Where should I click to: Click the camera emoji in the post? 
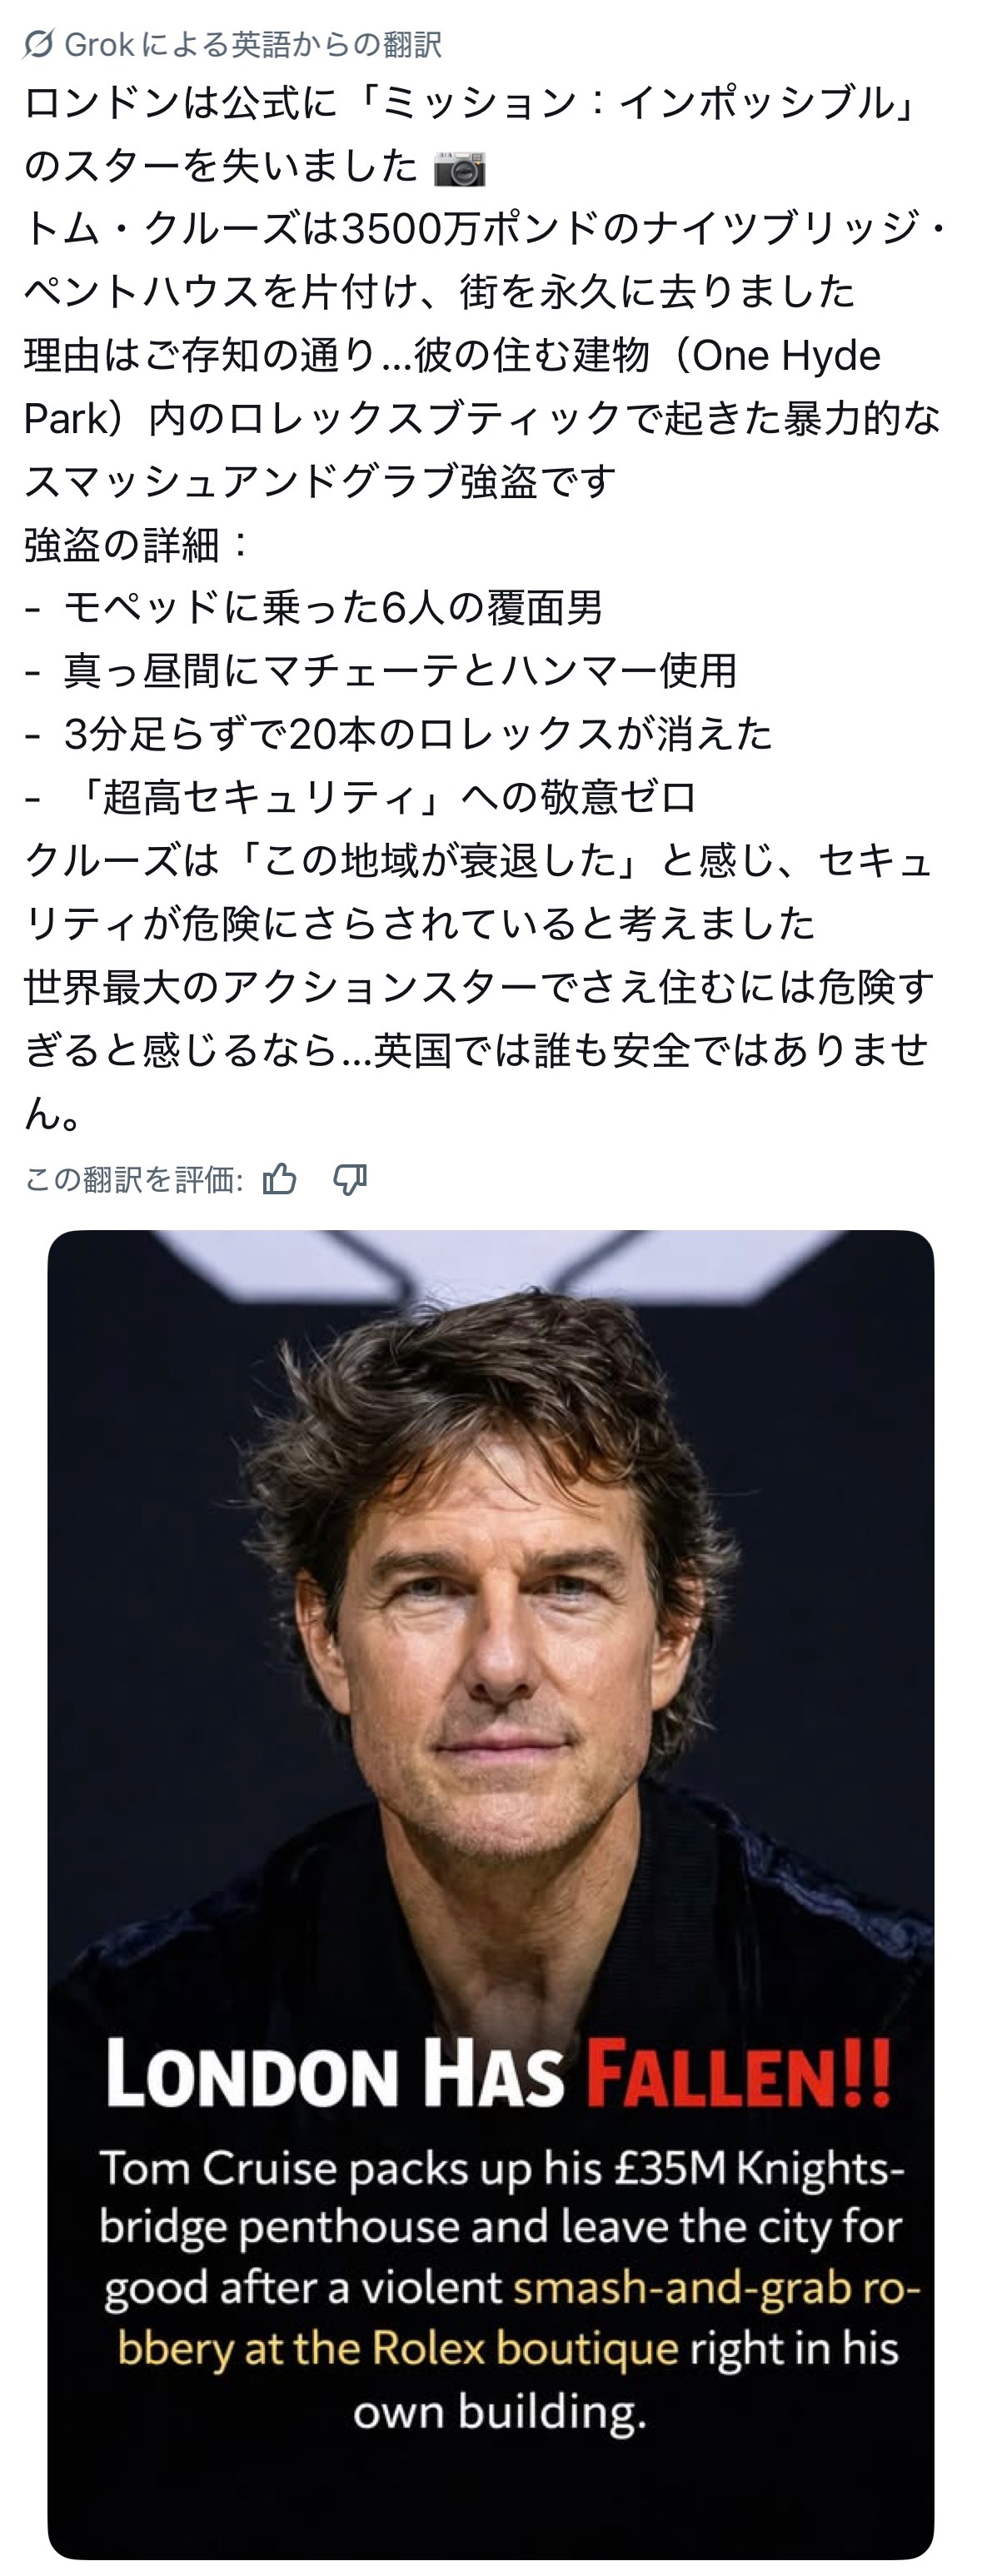pos(459,168)
